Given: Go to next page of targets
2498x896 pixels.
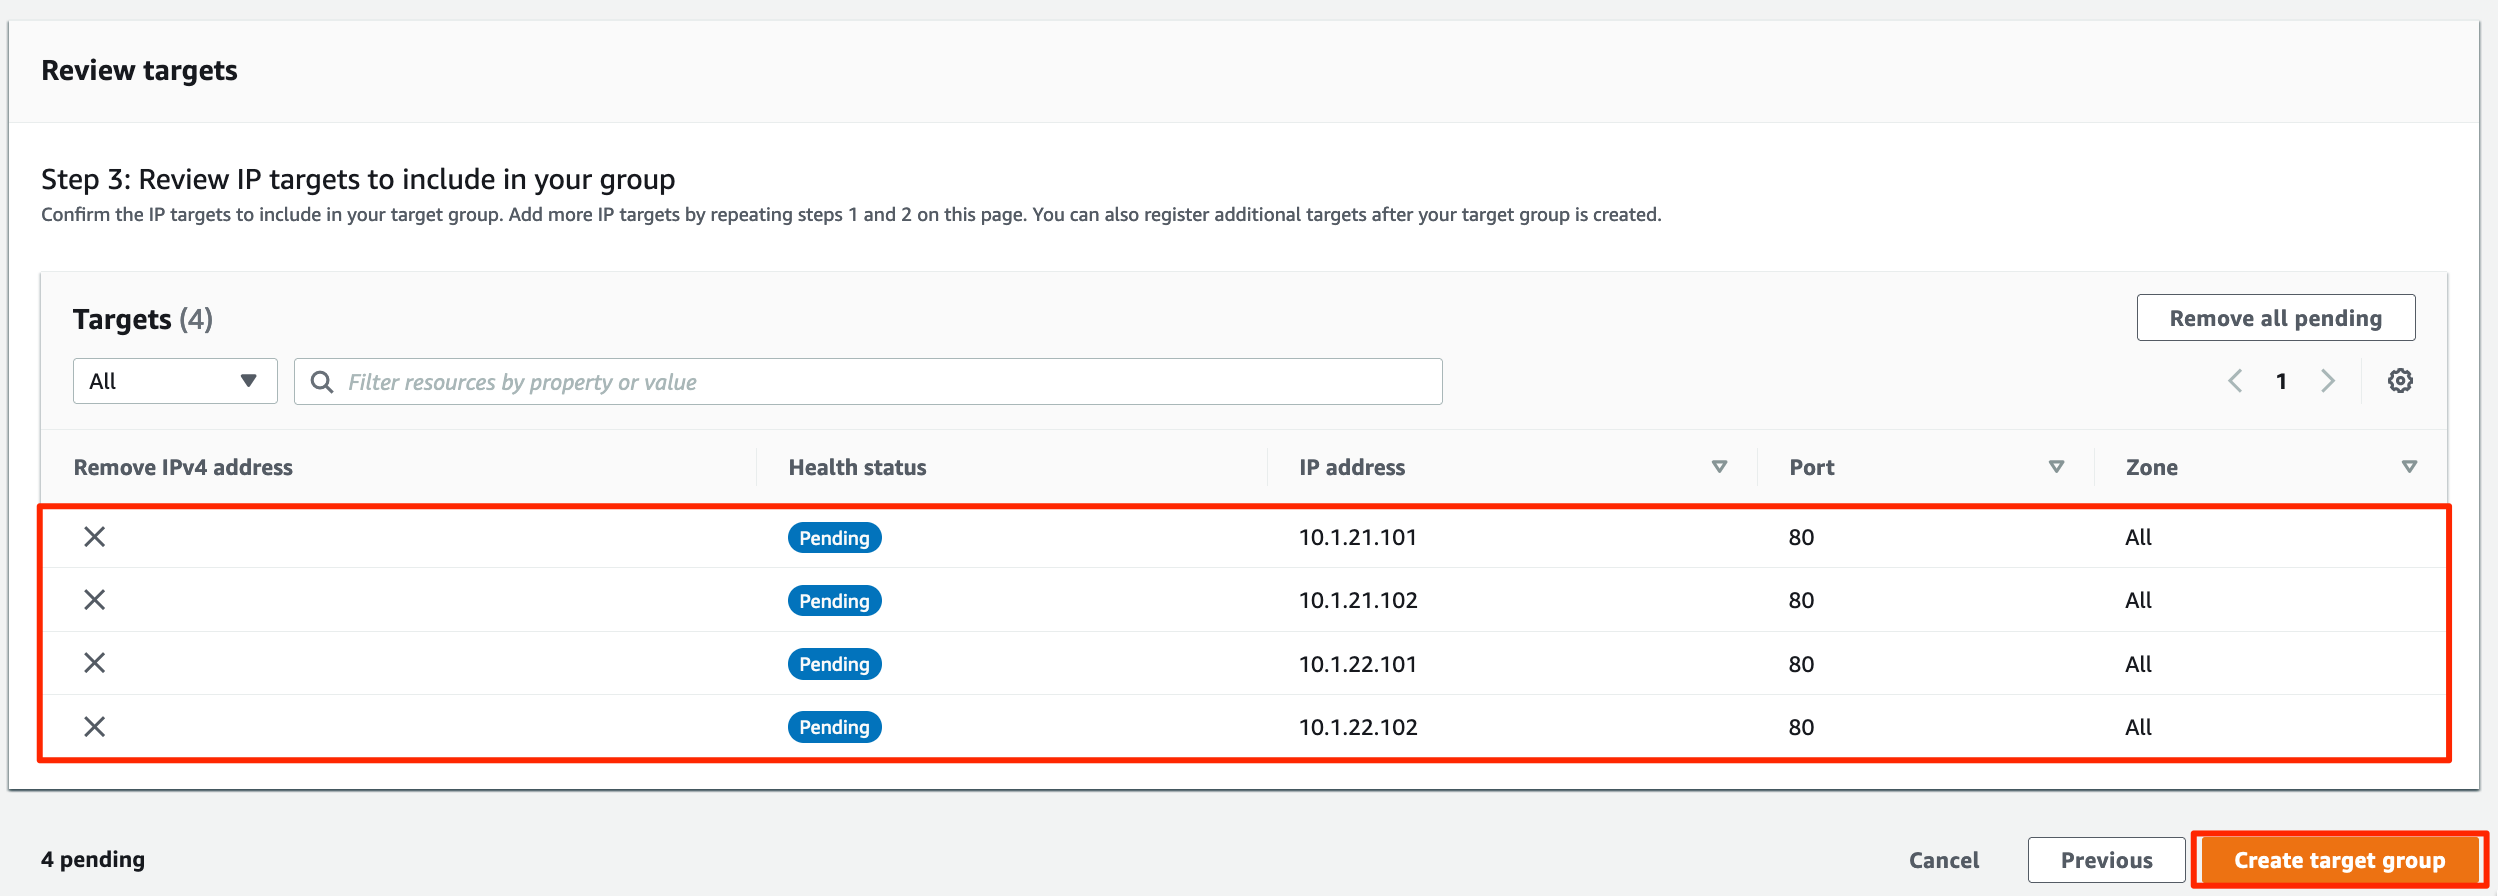Looking at the screenshot, I should 2328,381.
